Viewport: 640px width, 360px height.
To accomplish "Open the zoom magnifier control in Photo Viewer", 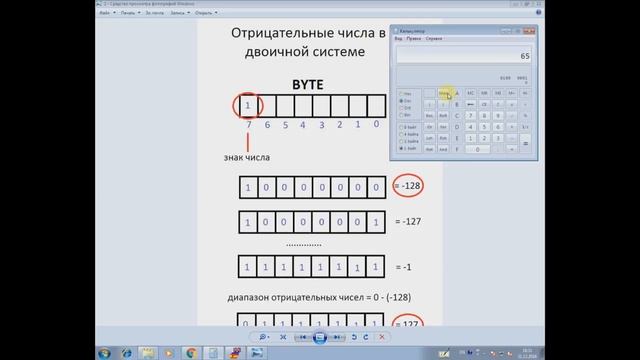I will point(264,337).
